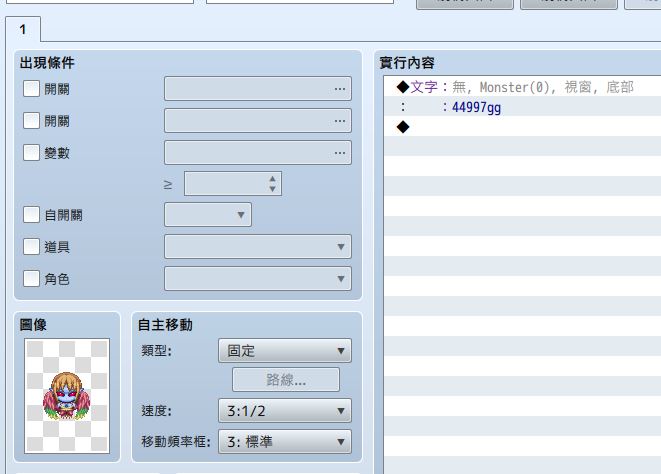Toggle the 變數 condition checkbox

[x=31, y=153]
